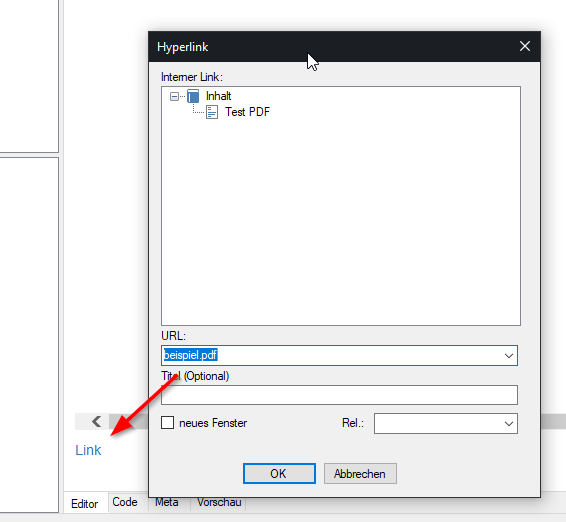566x522 pixels.
Task: Enable the neues Fenster checkbox
Action: pyautogui.click(x=167, y=423)
